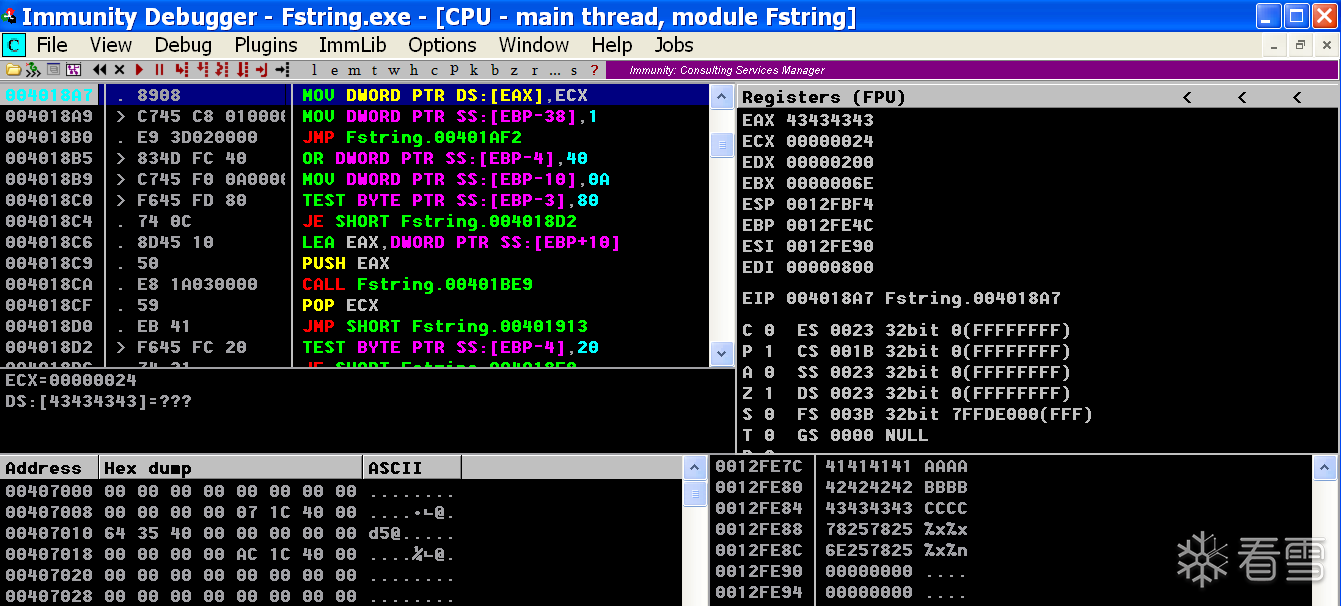Click the dump pane scroll up arrow

pyautogui.click(x=695, y=468)
